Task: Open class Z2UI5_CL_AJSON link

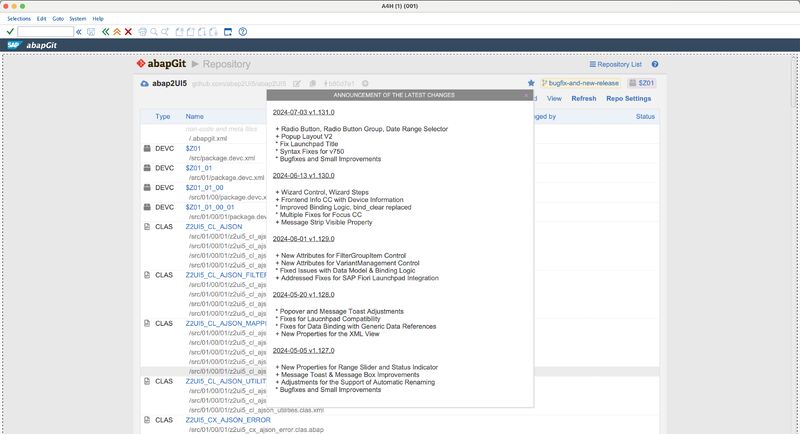Action: [x=214, y=226]
